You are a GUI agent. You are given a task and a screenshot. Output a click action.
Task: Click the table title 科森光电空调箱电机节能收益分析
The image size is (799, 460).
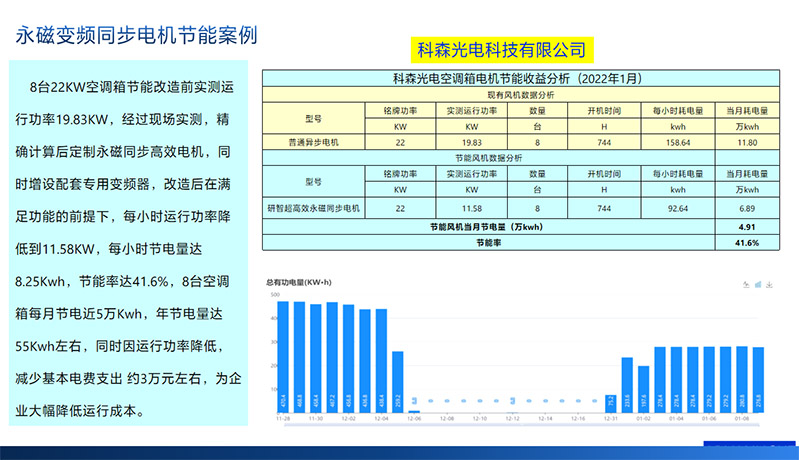click(x=520, y=78)
